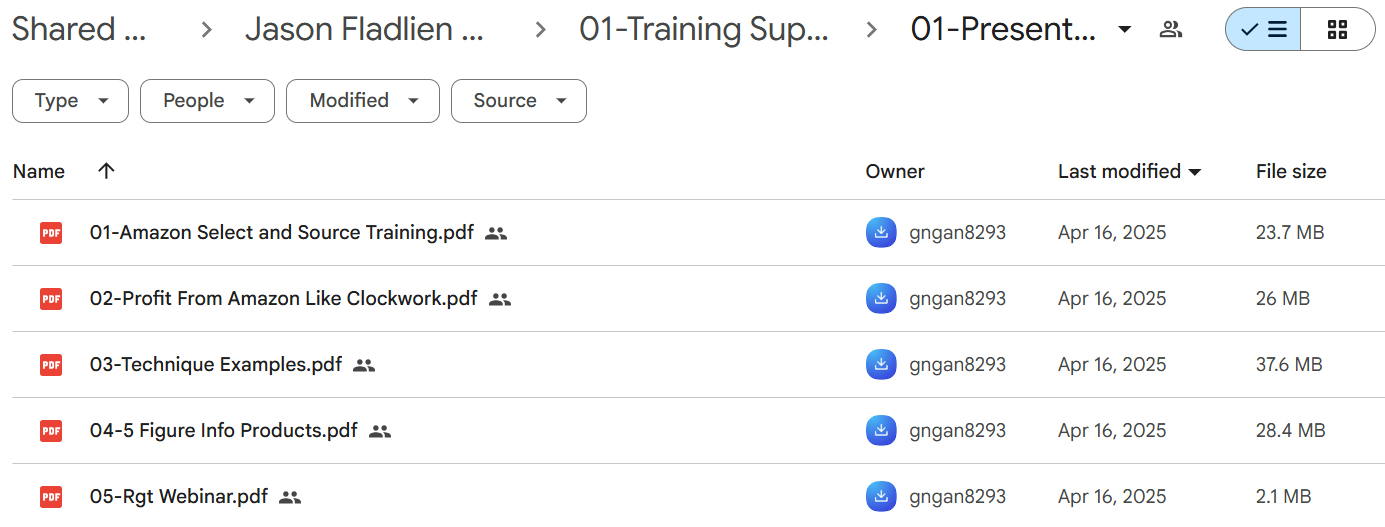Navigate to 01-Training Sup... breadcrumb

click(x=704, y=30)
